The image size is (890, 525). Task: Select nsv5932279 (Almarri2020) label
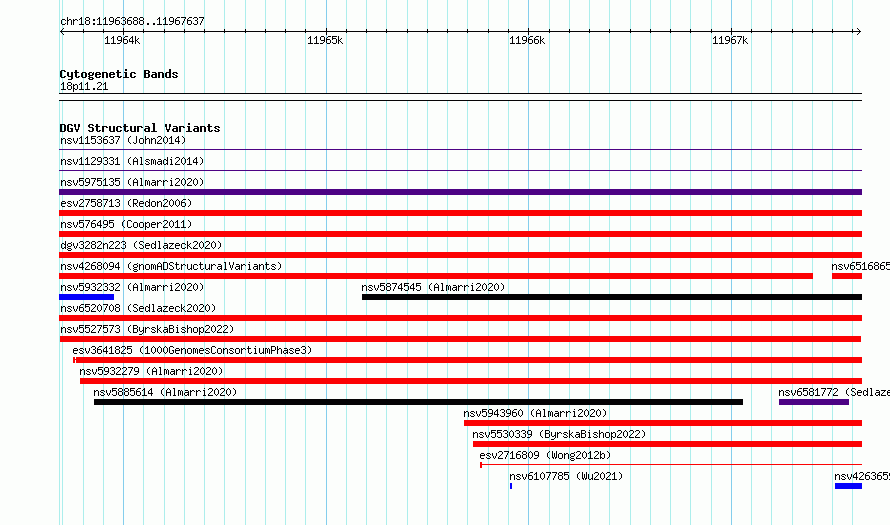pos(152,371)
